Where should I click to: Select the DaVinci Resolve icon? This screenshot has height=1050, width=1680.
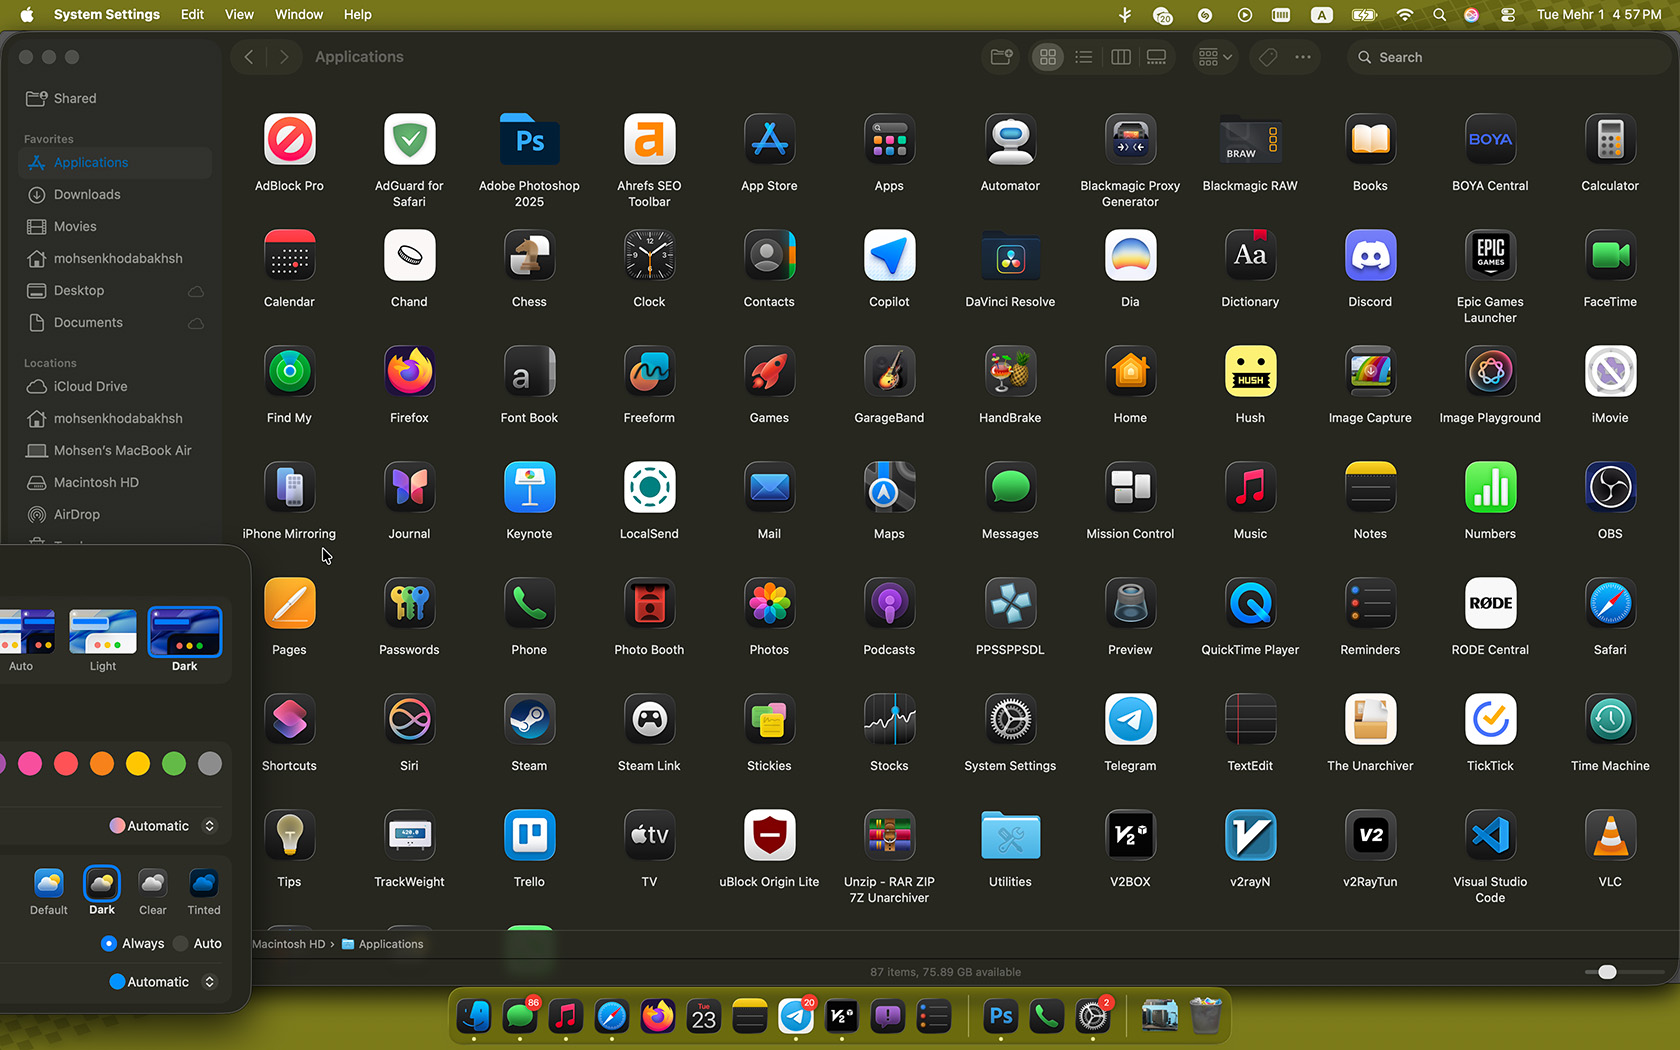pos(1010,256)
